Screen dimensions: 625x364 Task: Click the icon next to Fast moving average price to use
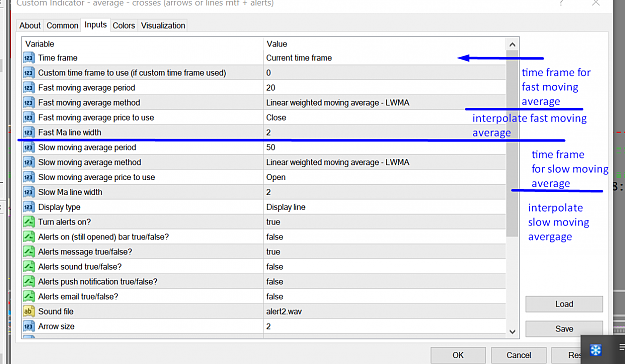pos(29,118)
